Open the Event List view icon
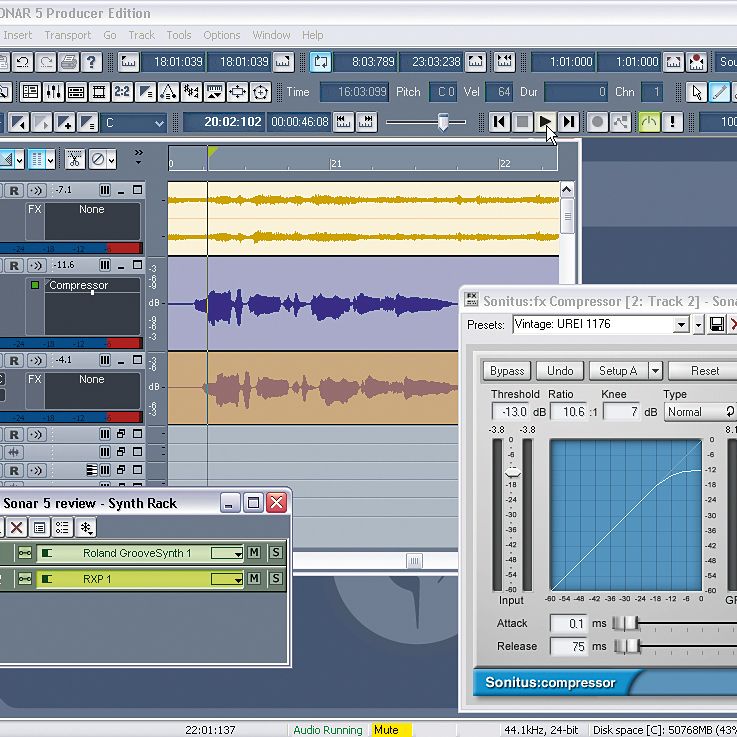This screenshot has width=737, height=737. point(76,92)
